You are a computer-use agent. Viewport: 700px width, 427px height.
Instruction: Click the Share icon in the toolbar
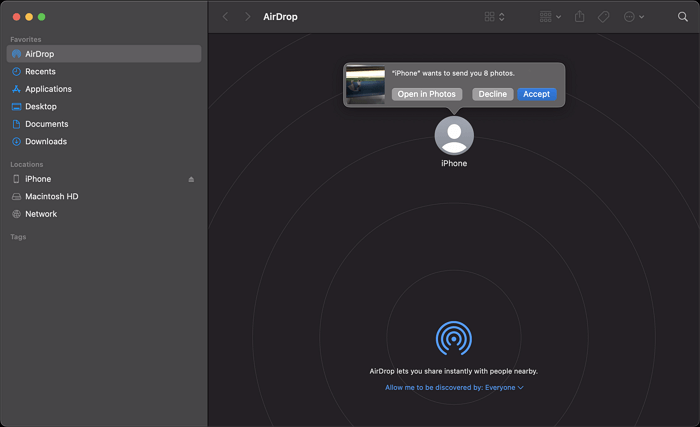coord(579,17)
